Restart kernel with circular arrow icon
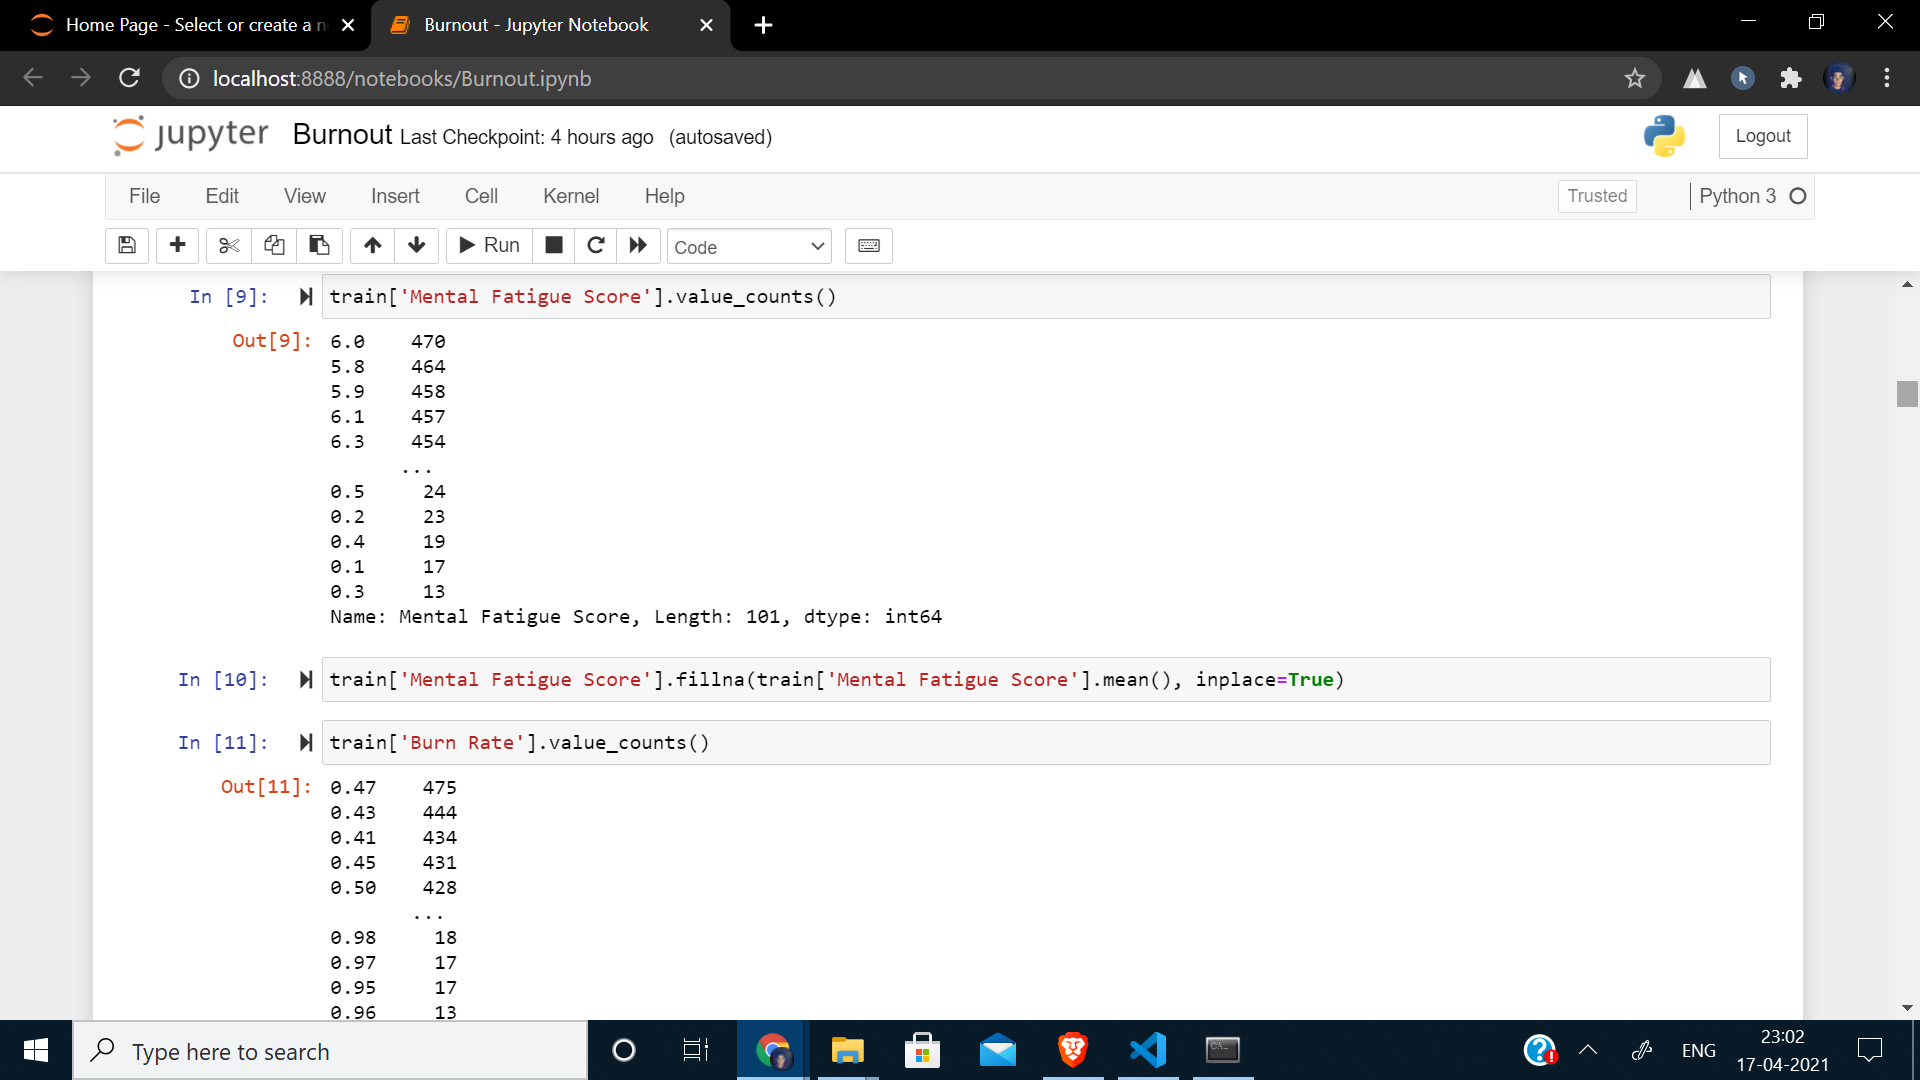Image resolution: width=1920 pixels, height=1080 pixels. click(596, 245)
